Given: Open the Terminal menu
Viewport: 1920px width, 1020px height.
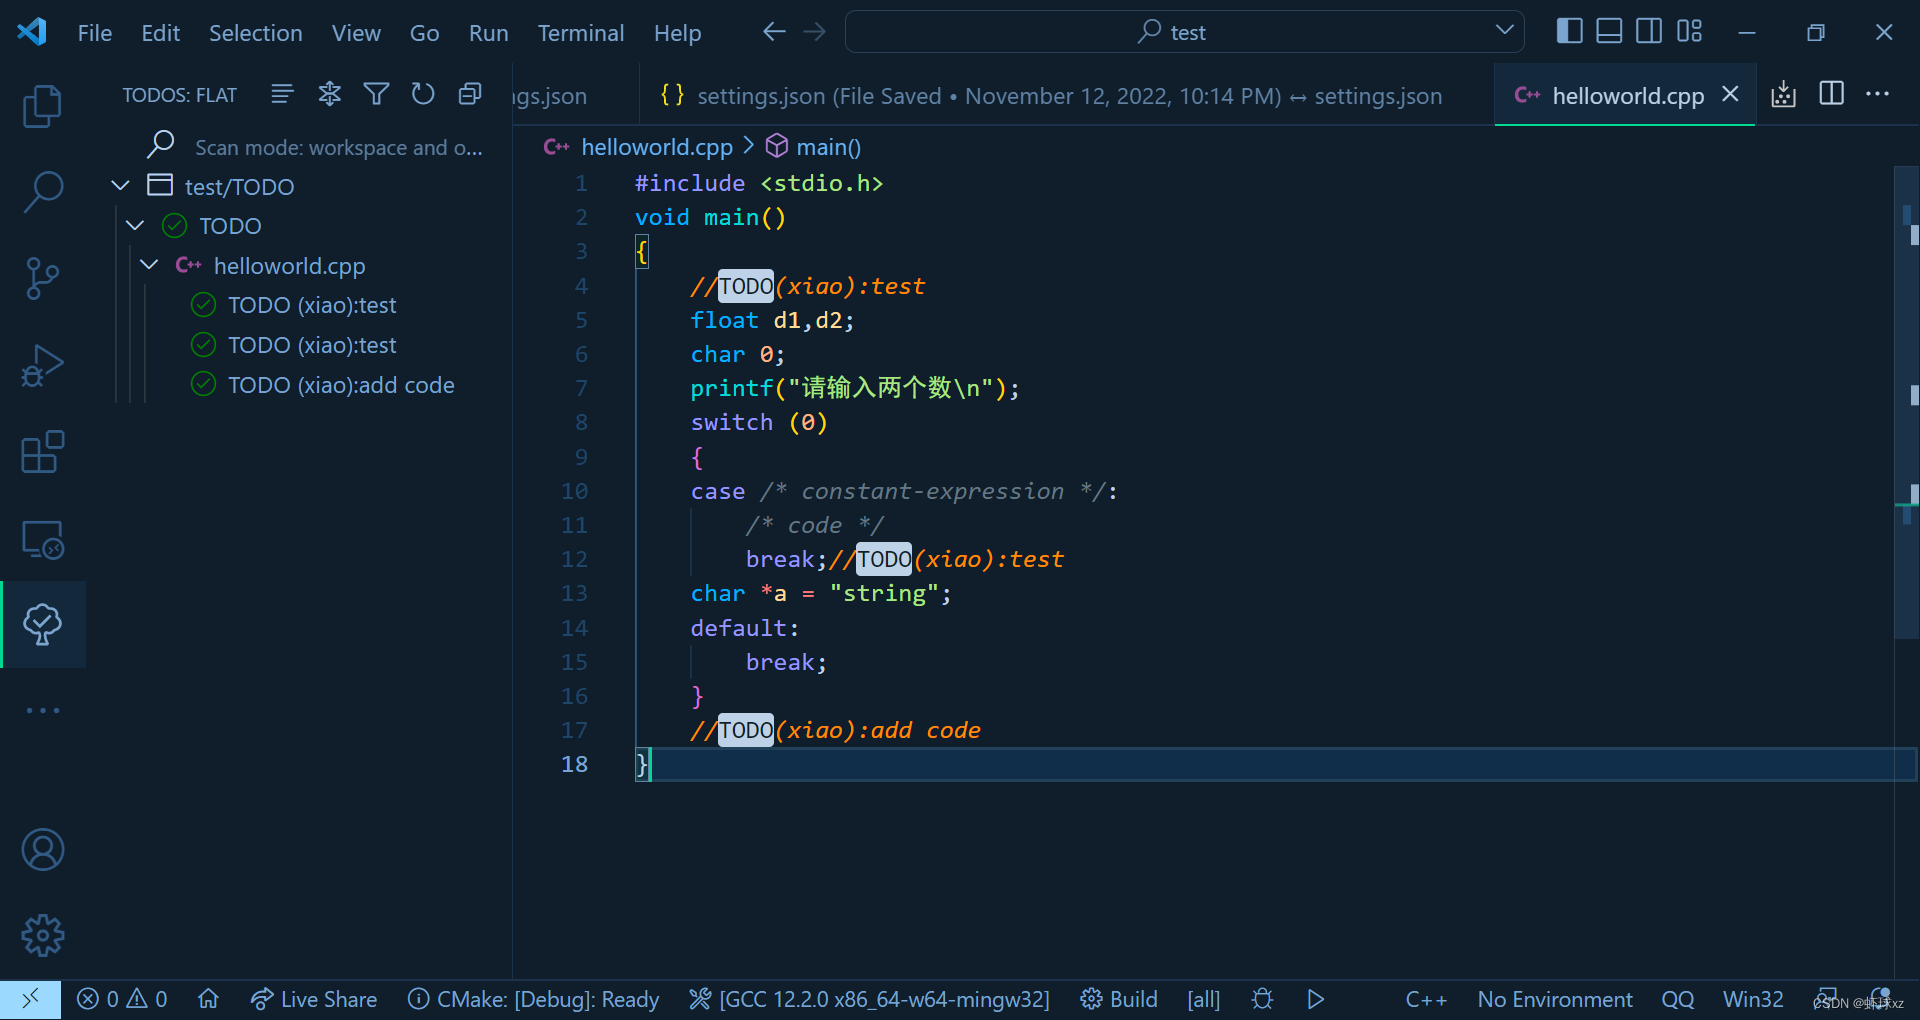Looking at the screenshot, I should (x=581, y=33).
